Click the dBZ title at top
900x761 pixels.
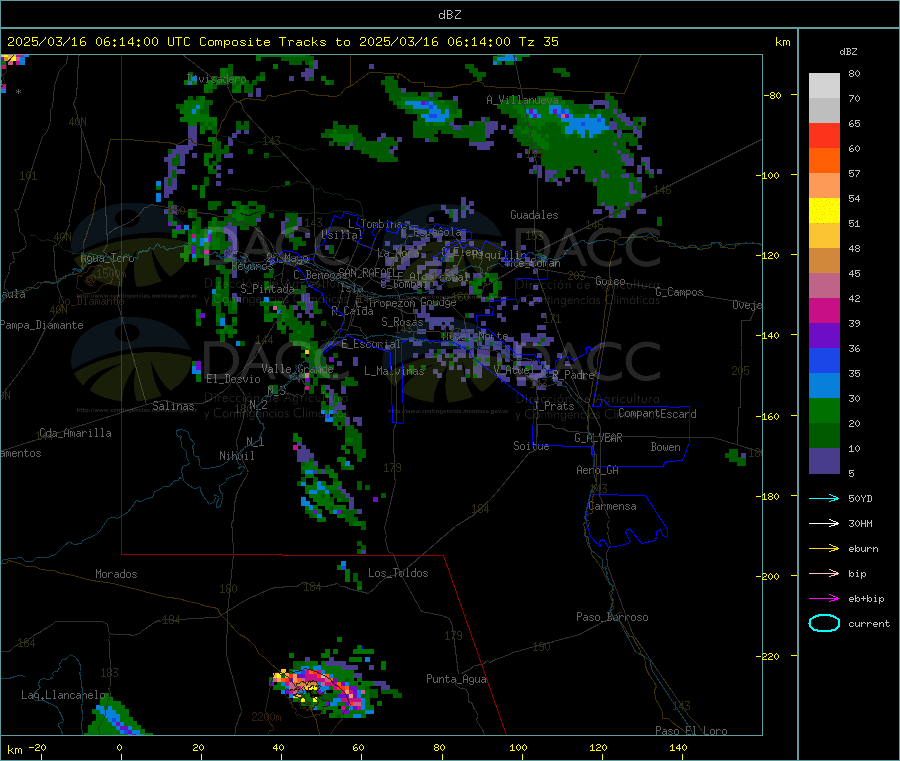click(x=449, y=15)
